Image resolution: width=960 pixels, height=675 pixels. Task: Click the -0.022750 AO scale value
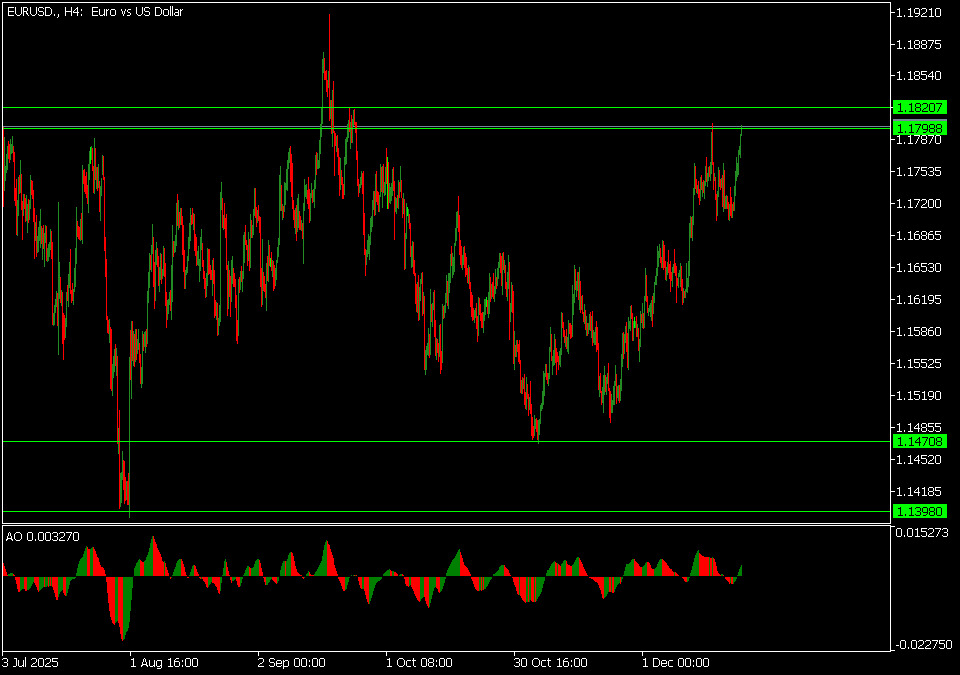[x=921, y=645]
